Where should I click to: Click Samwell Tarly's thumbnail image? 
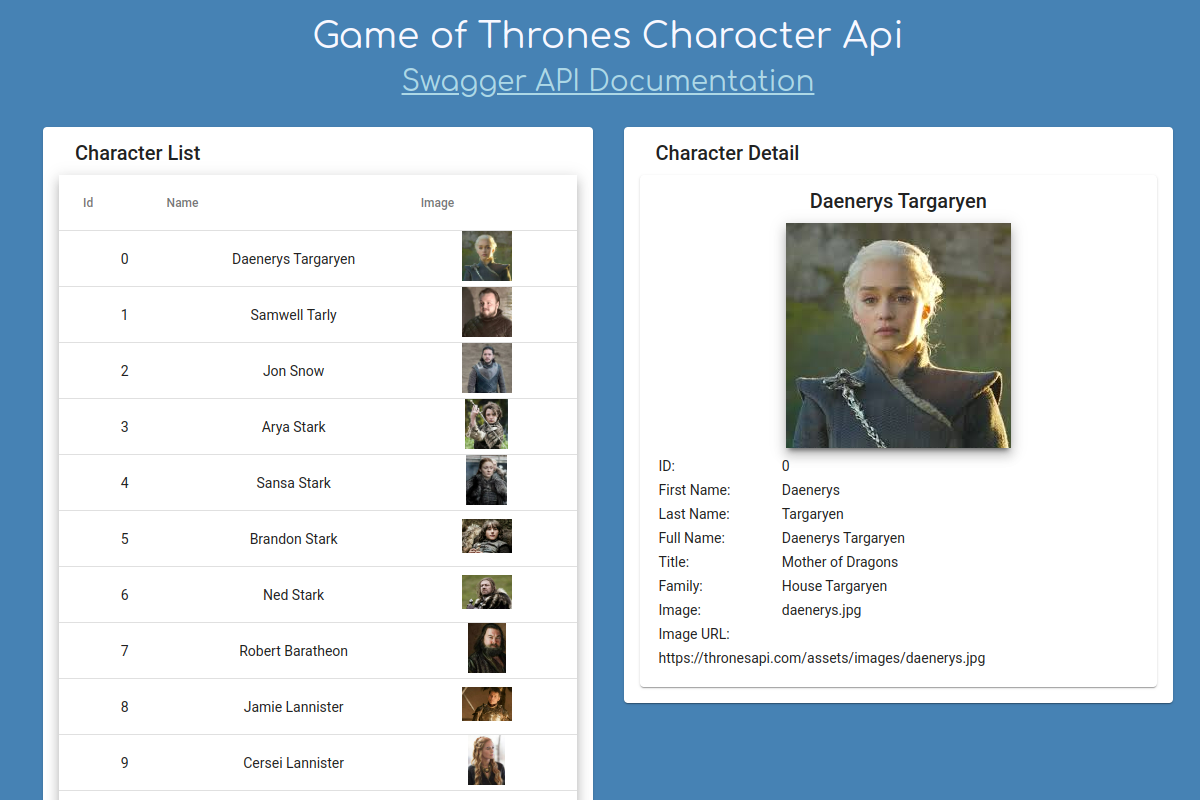(487, 312)
